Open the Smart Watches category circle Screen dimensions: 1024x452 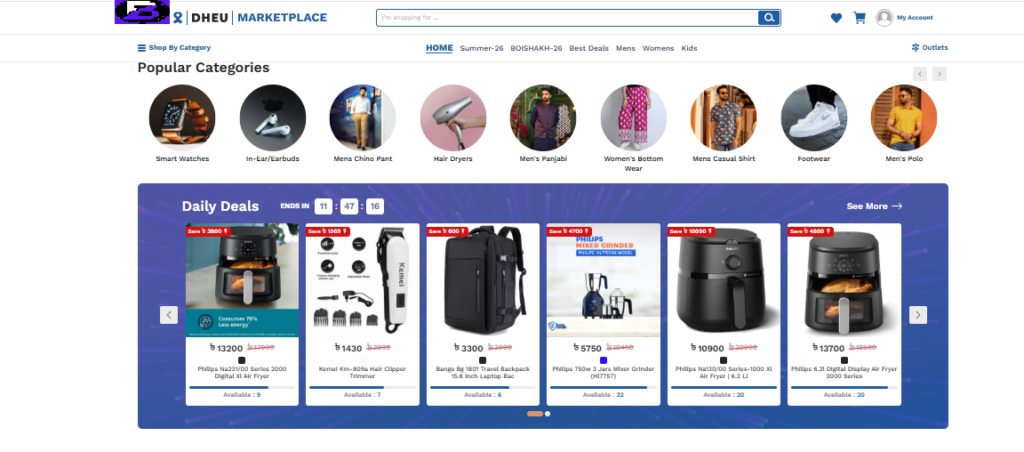pyautogui.click(x=182, y=118)
